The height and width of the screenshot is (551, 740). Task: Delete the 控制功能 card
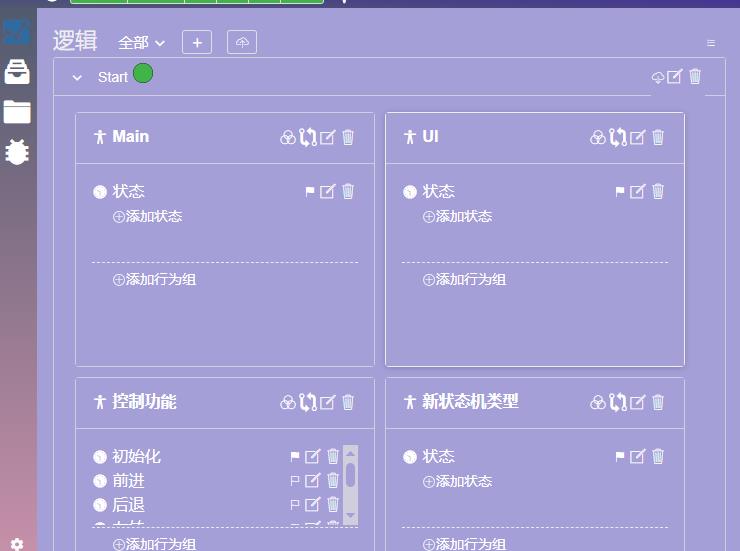coord(348,402)
